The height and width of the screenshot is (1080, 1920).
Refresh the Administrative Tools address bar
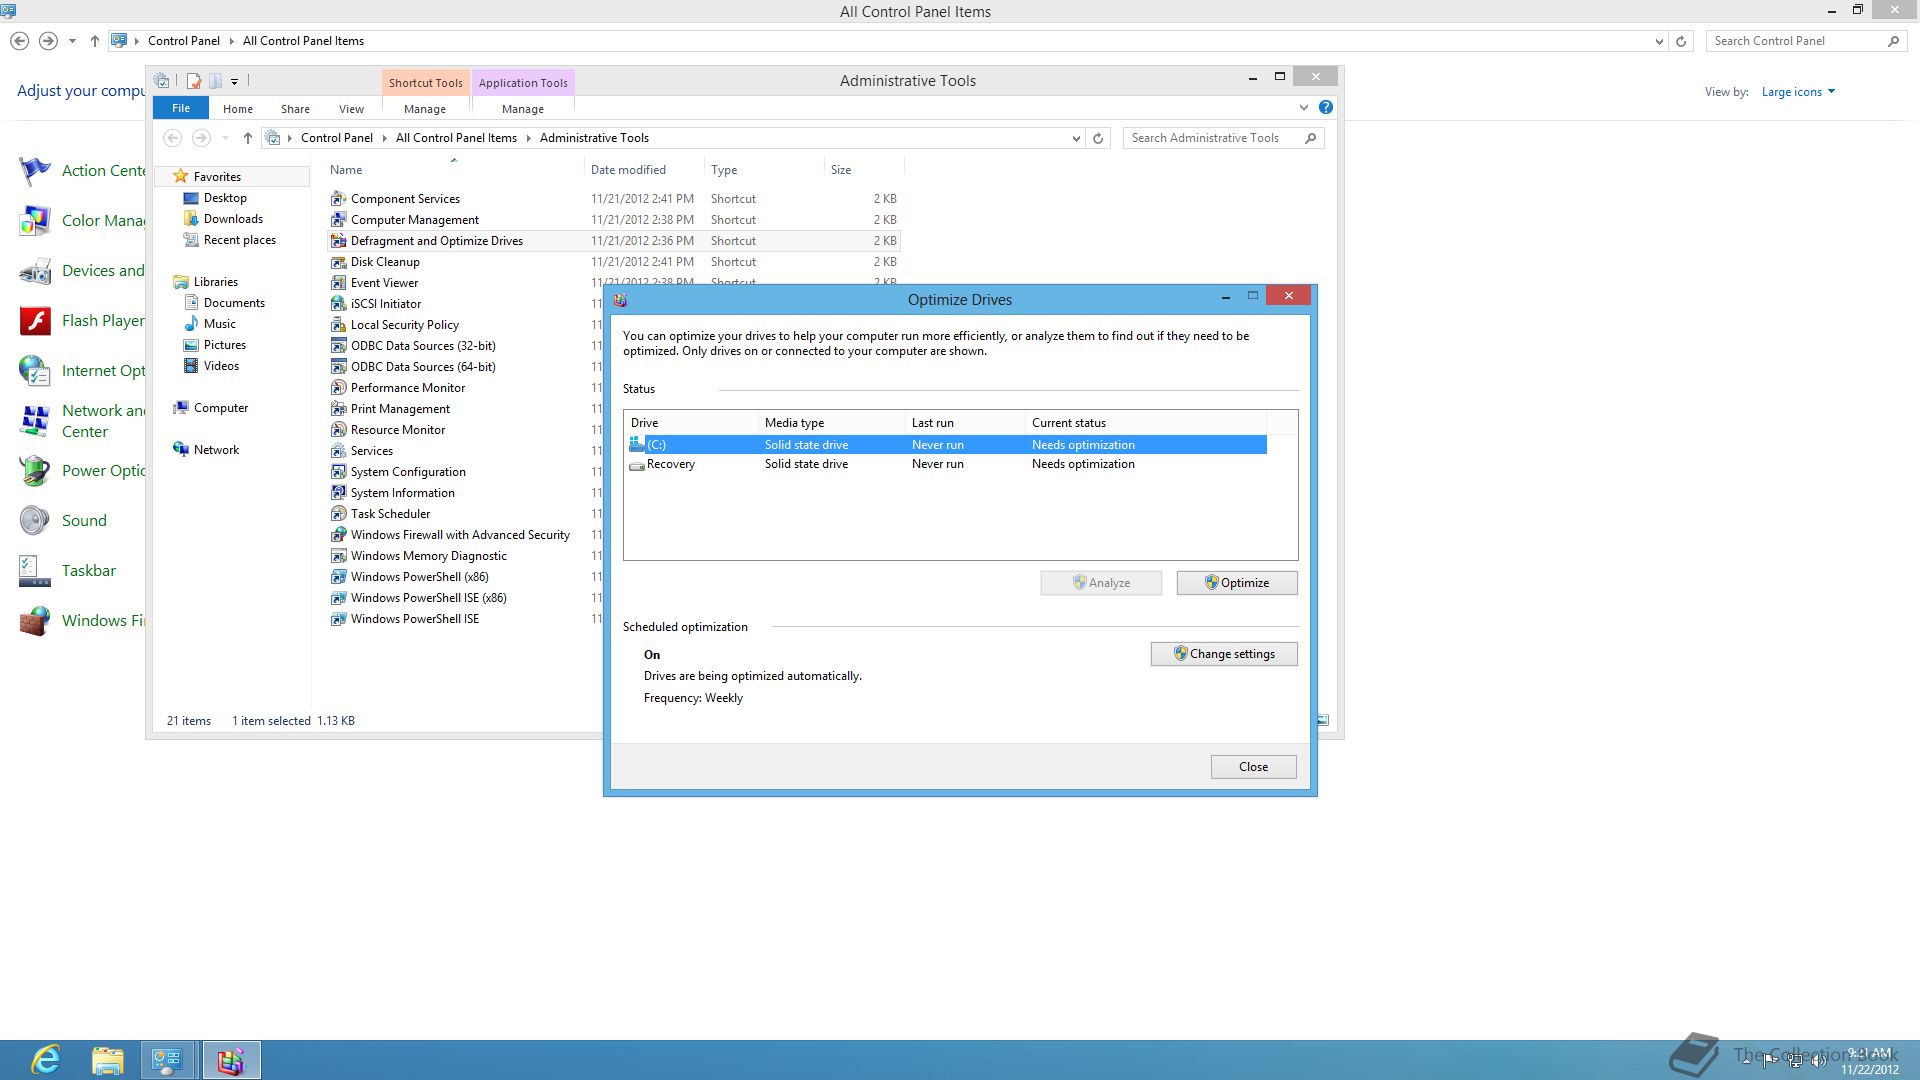1098,138
